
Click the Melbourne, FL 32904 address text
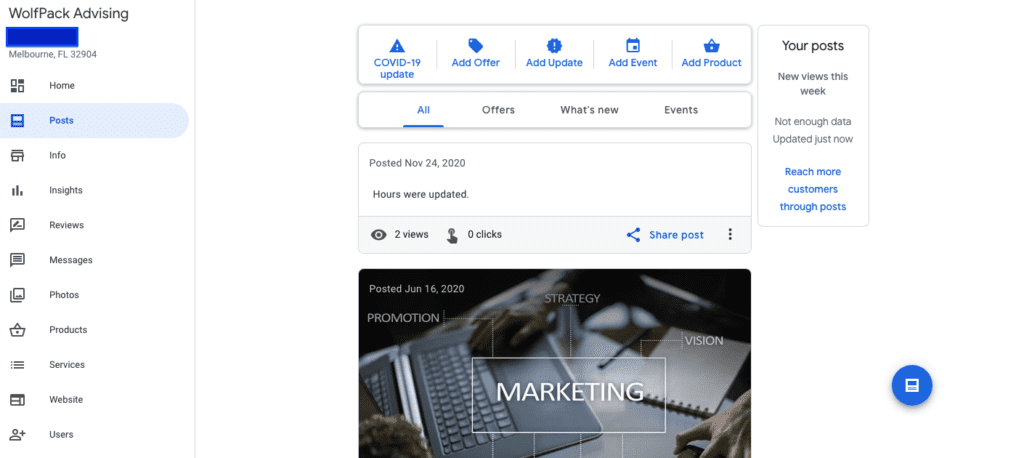pos(53,54)
